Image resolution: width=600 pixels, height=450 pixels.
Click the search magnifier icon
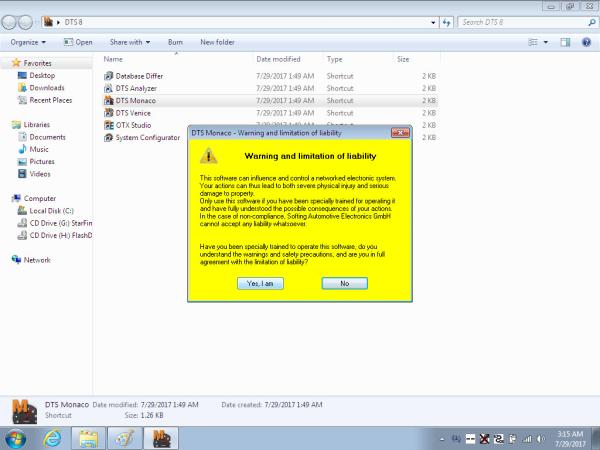point(592,22)
